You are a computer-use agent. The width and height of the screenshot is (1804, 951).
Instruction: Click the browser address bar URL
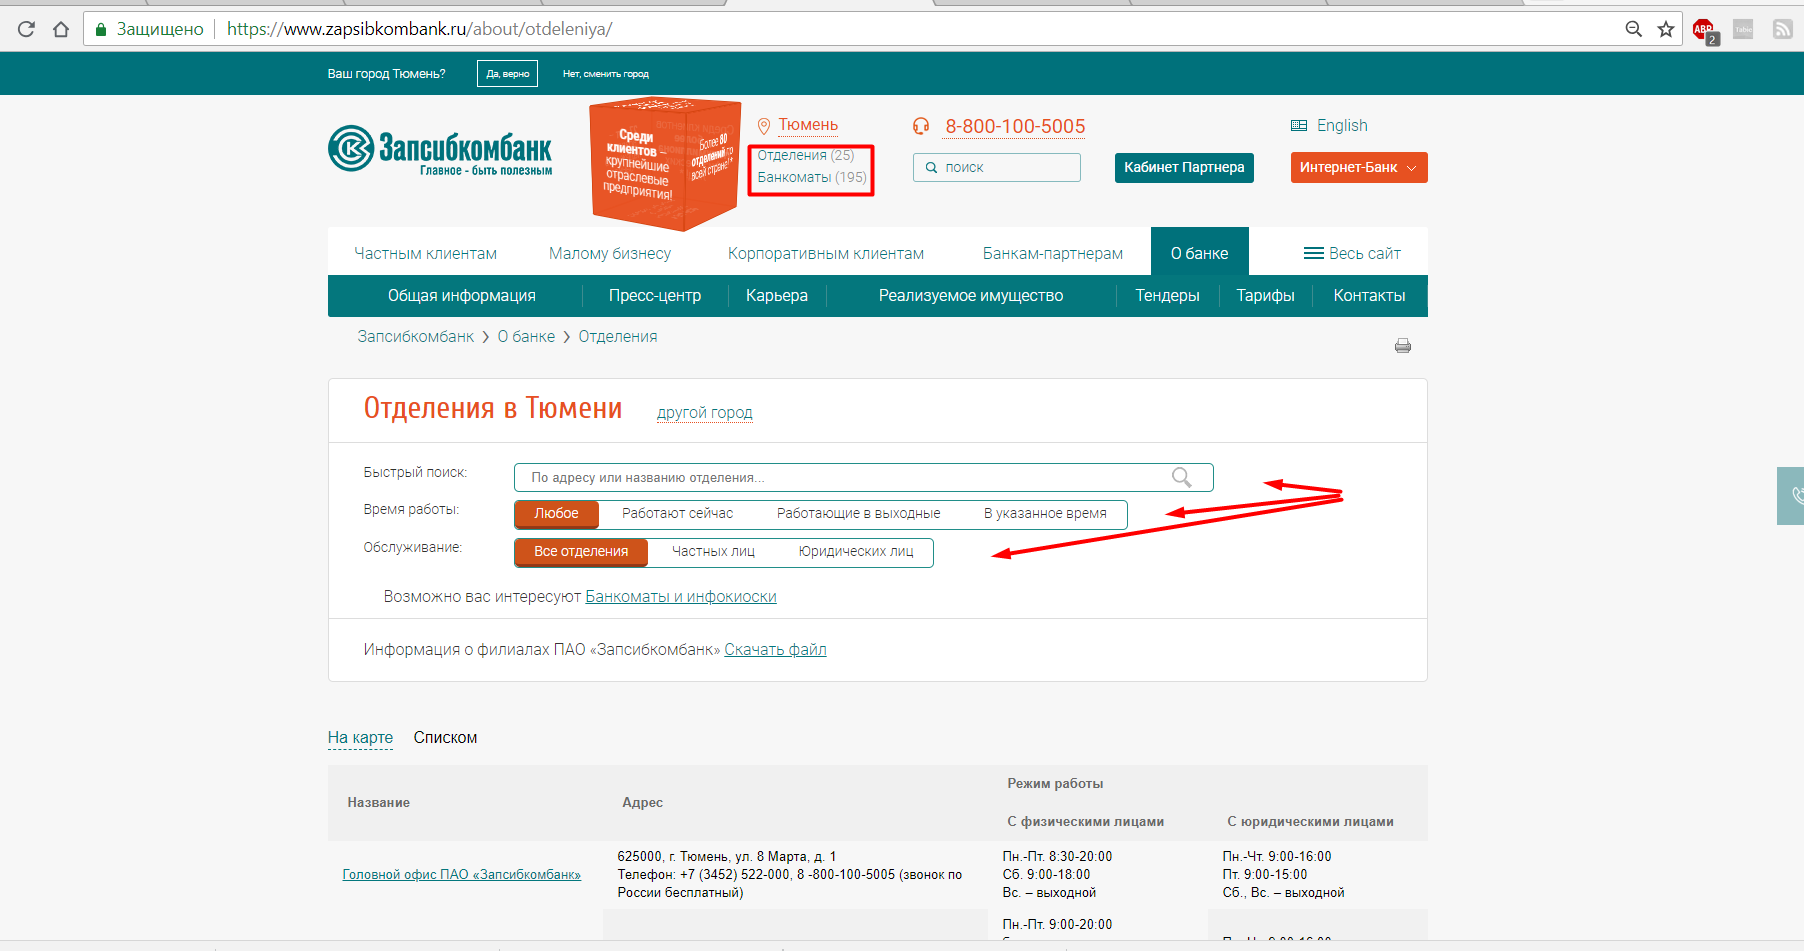419,29
